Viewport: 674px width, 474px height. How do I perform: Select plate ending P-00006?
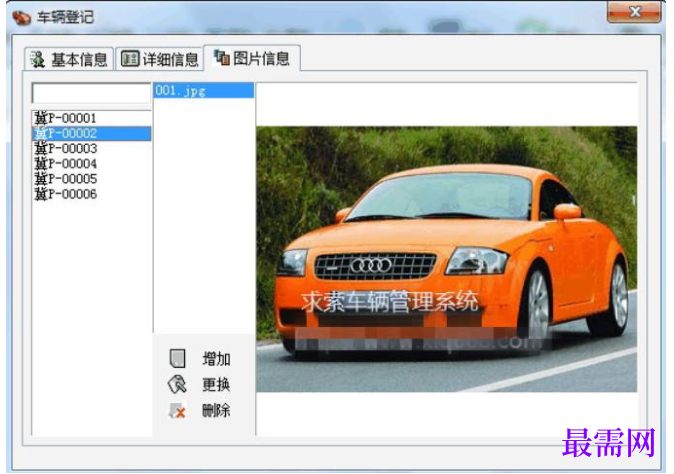[92, 194]
